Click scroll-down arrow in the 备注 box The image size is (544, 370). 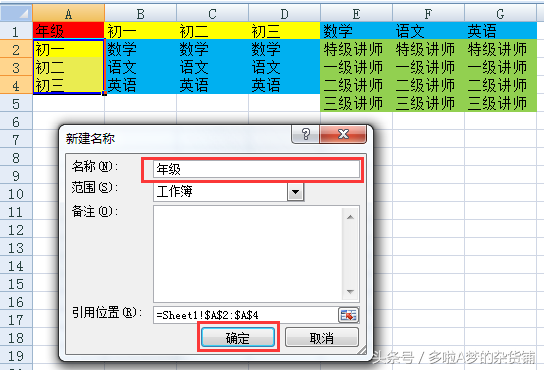coord(350,292)
